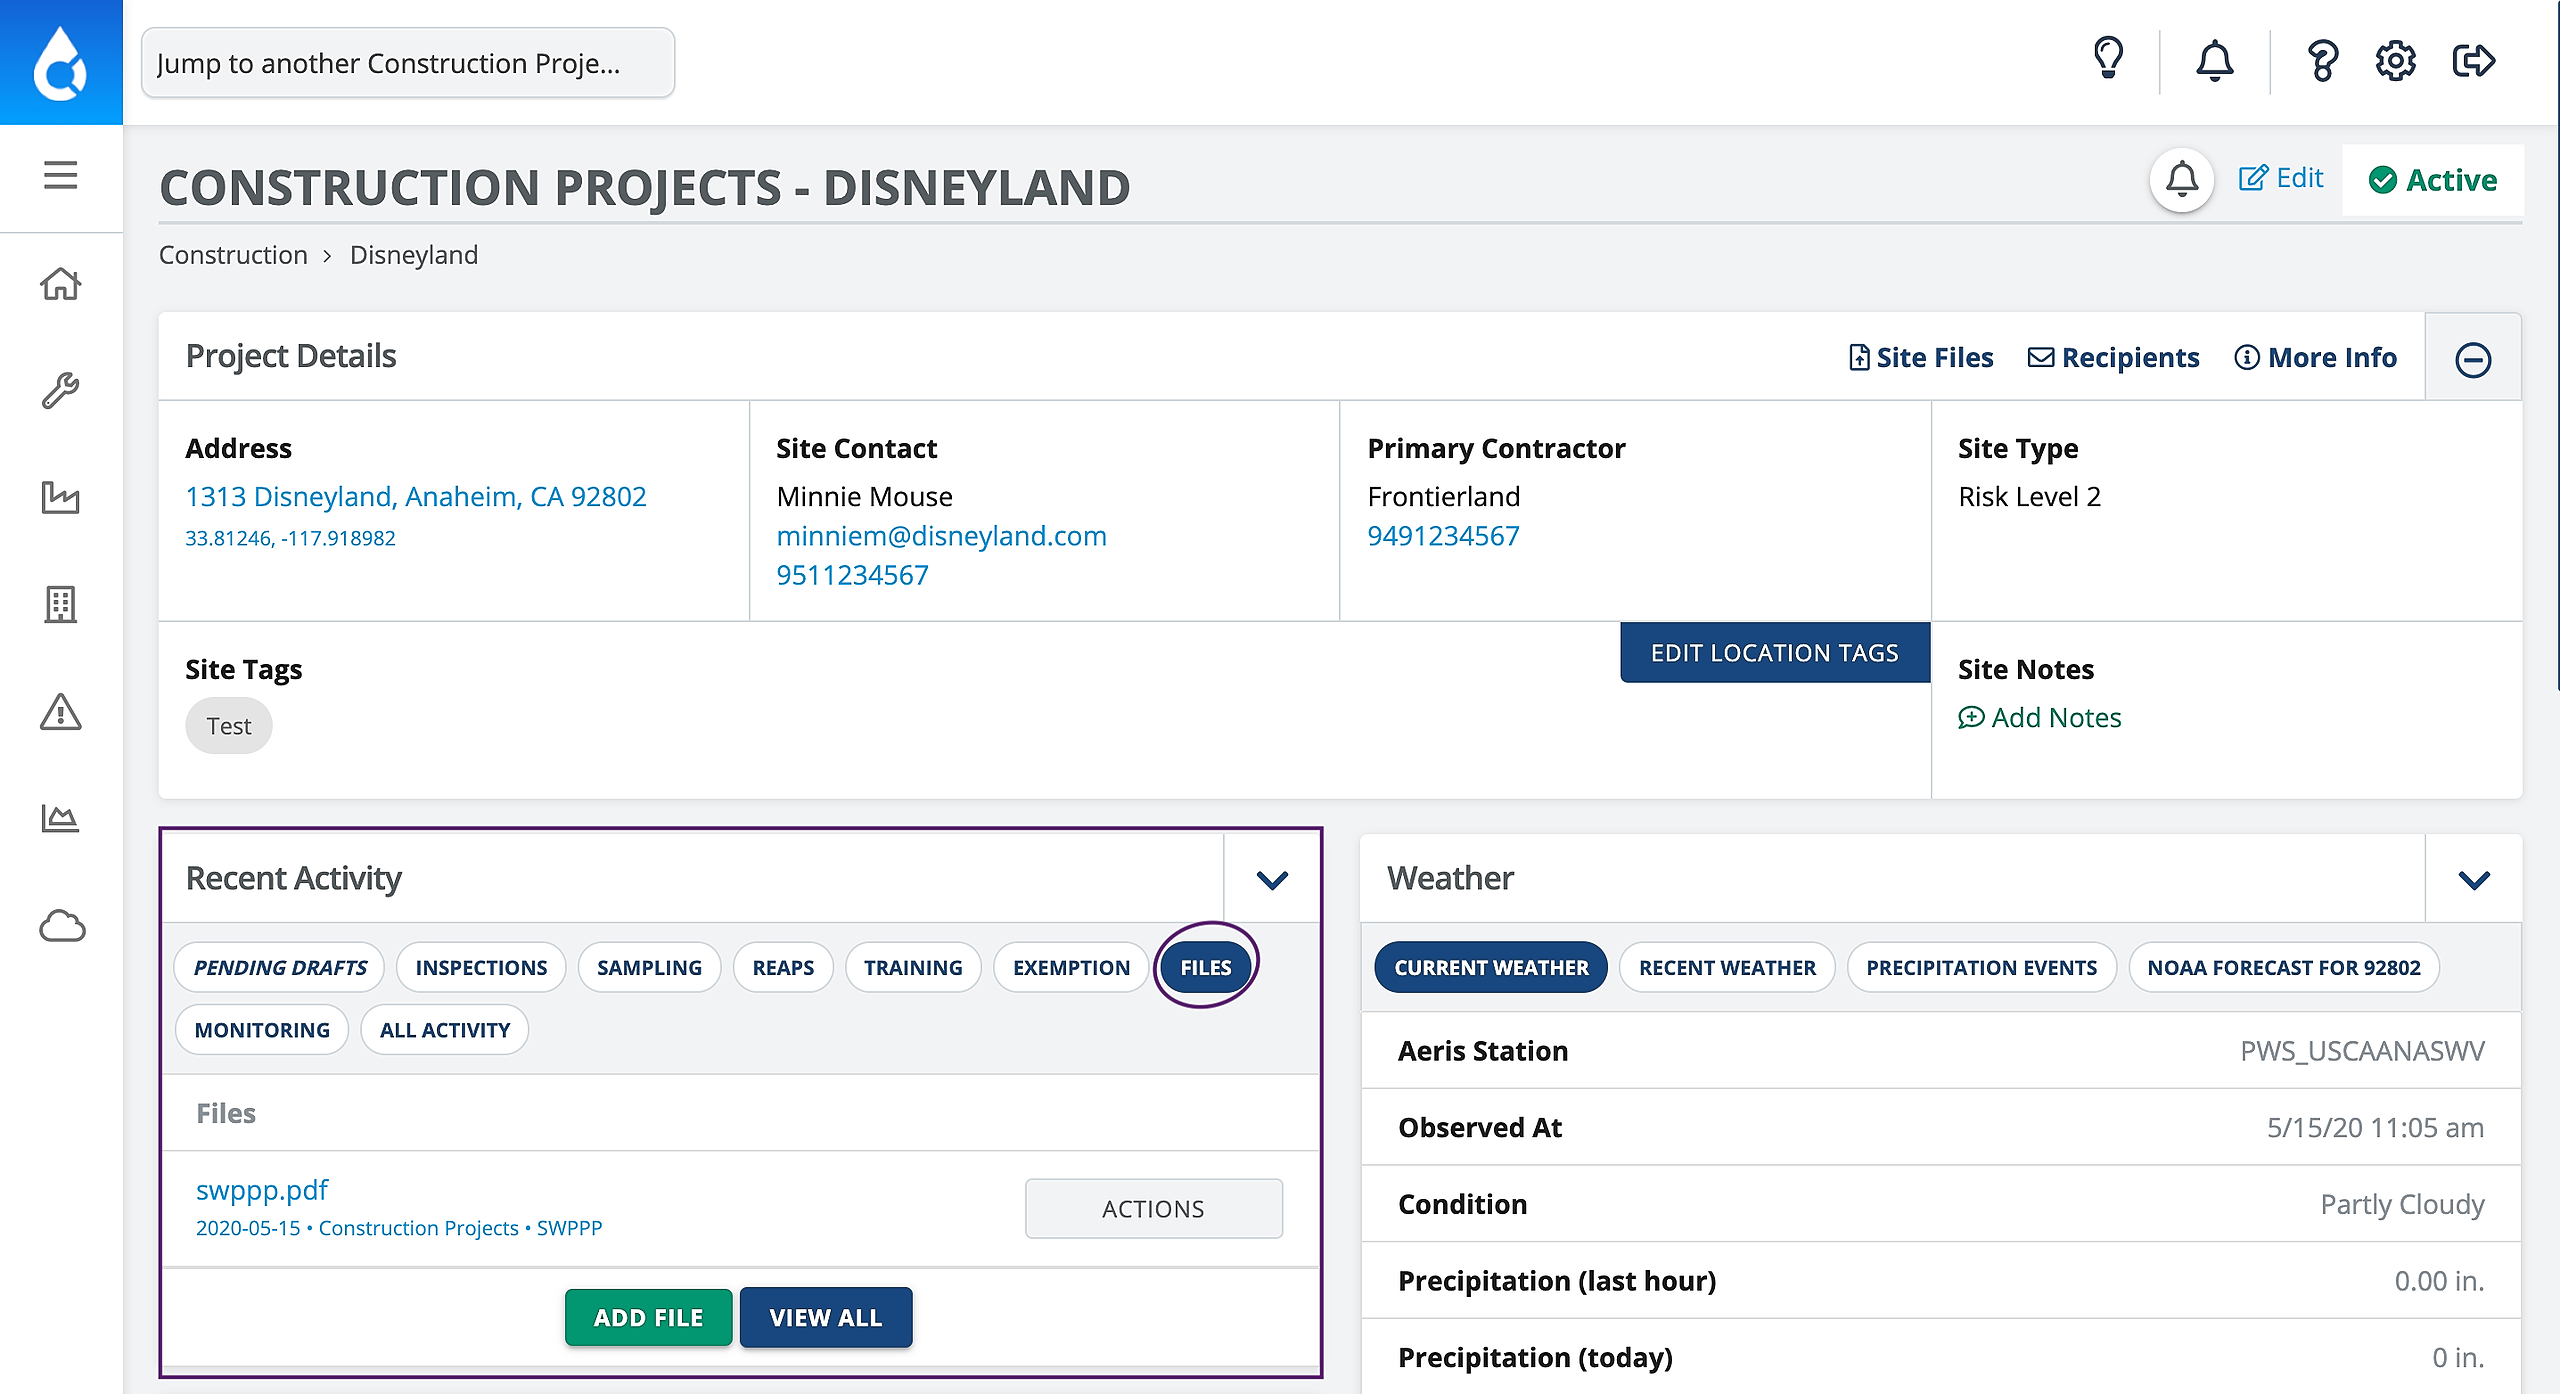Screen dimensions: 2560x1394
Task: Select the Inspections tab
Action: (x=481, y=967)
